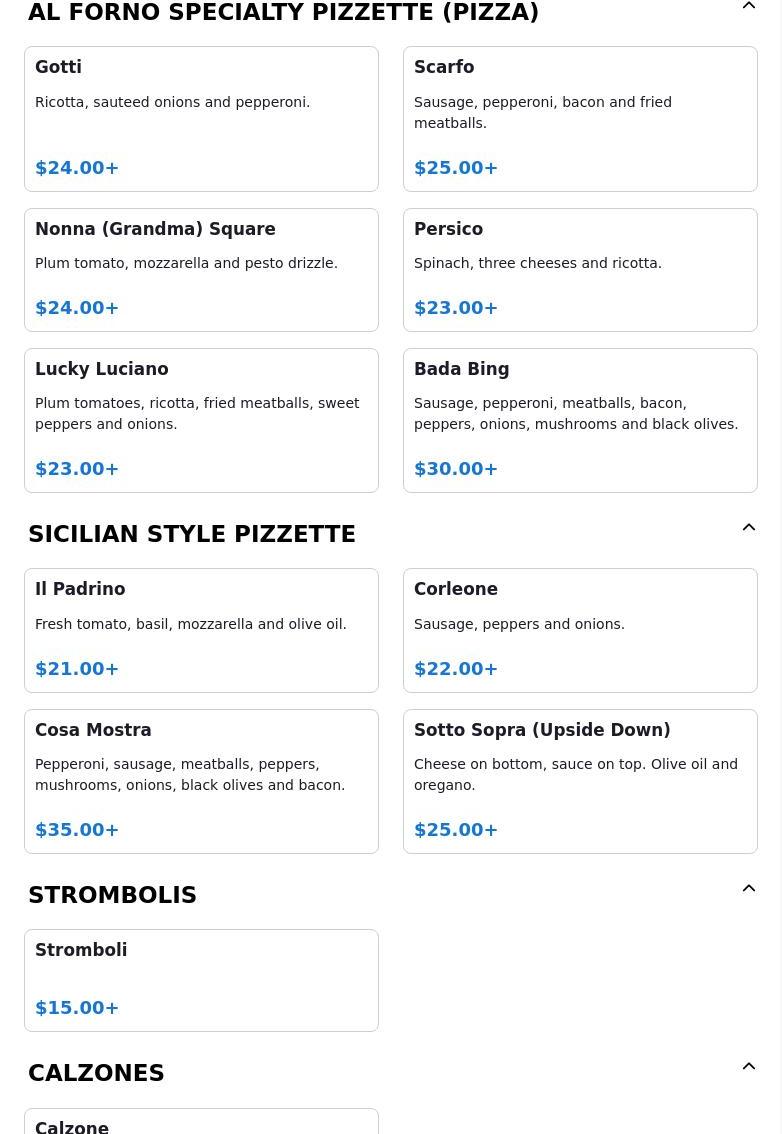782x1134 pixels.
Task: Choose the Cosa Mostra pizza
Action: [201, 781]
